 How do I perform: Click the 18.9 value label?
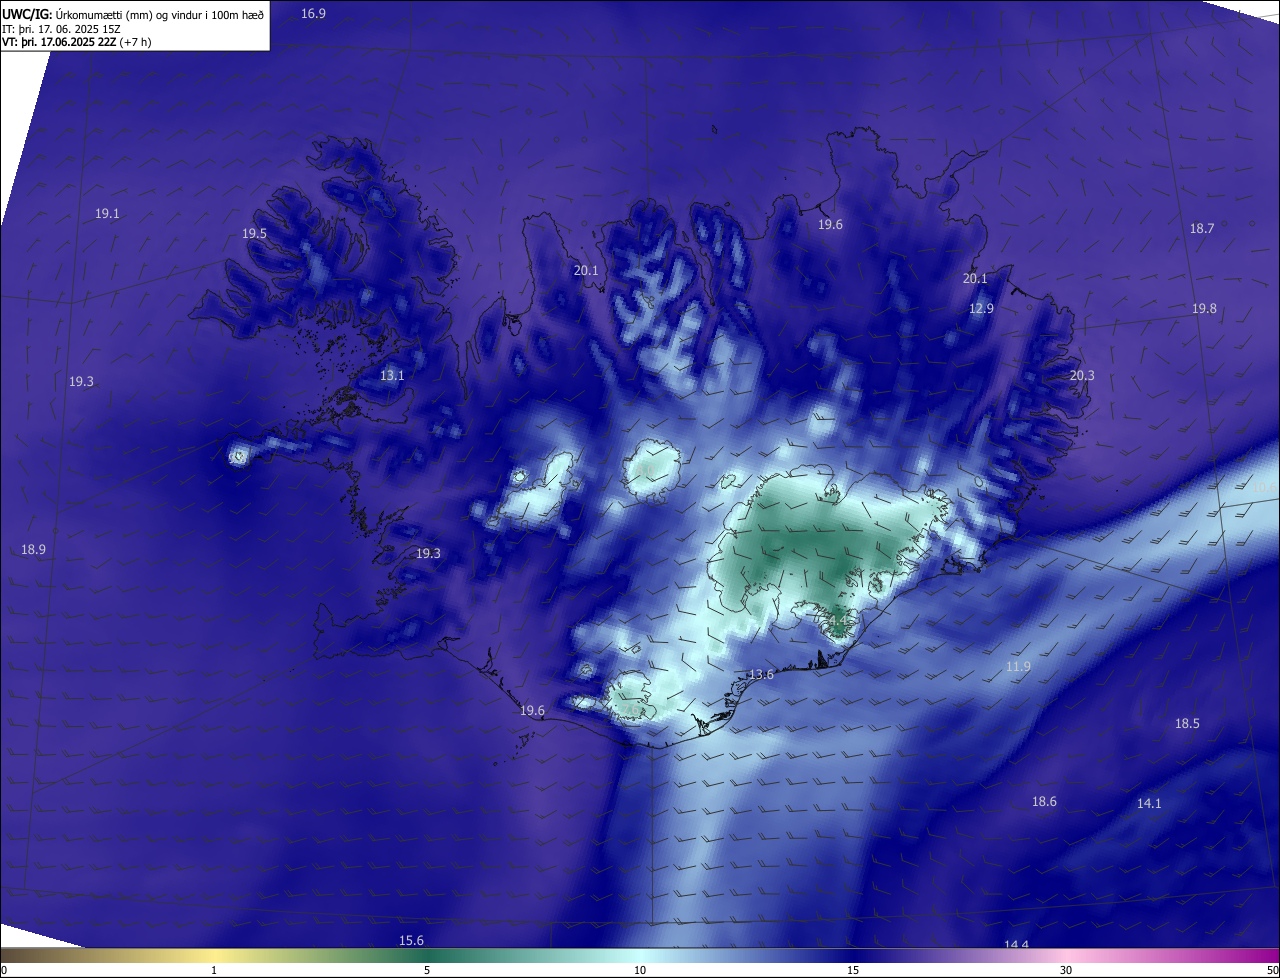(33, 549)
